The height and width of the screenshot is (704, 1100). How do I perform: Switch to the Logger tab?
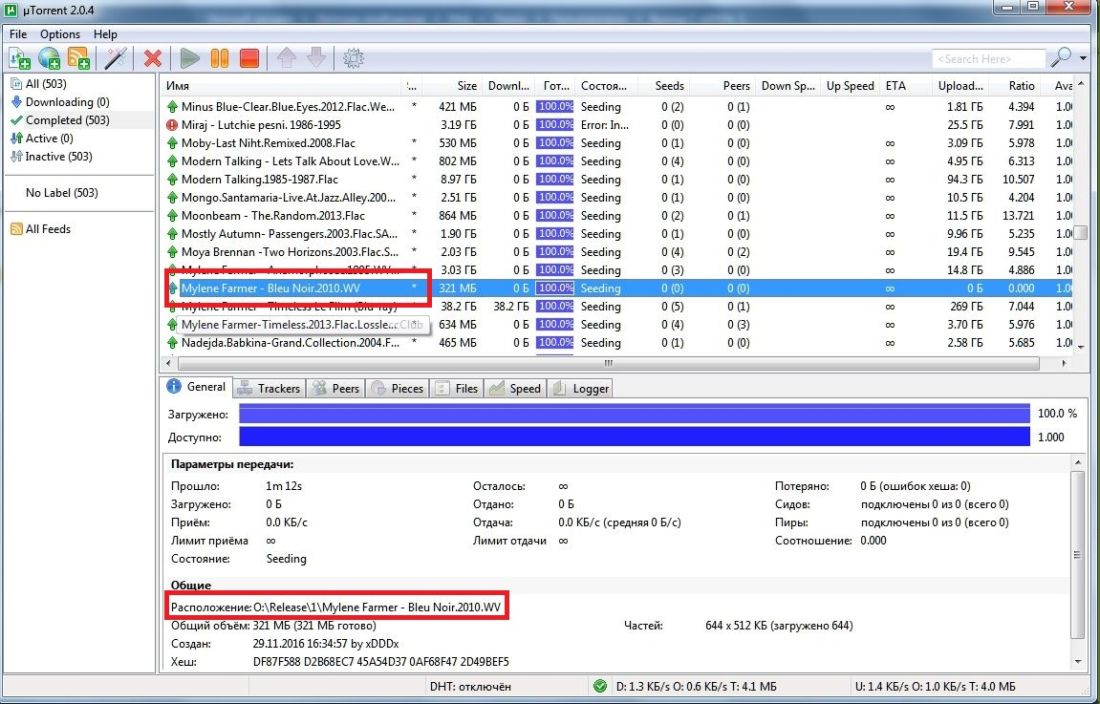(581, 388)
